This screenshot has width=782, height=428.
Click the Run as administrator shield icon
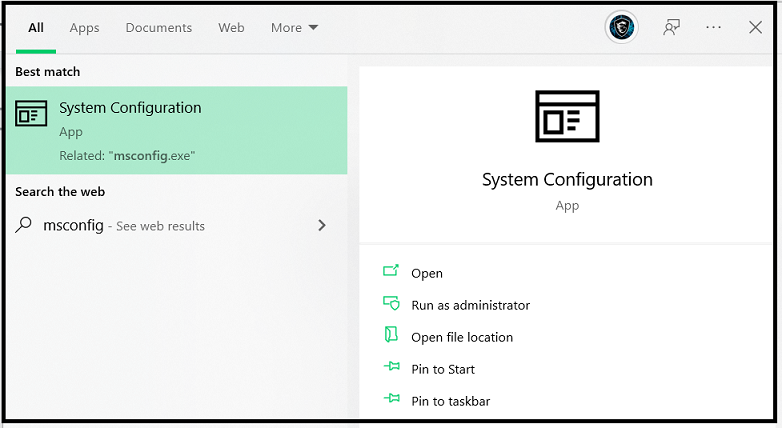pyautogui.click(x=391, y=303)
